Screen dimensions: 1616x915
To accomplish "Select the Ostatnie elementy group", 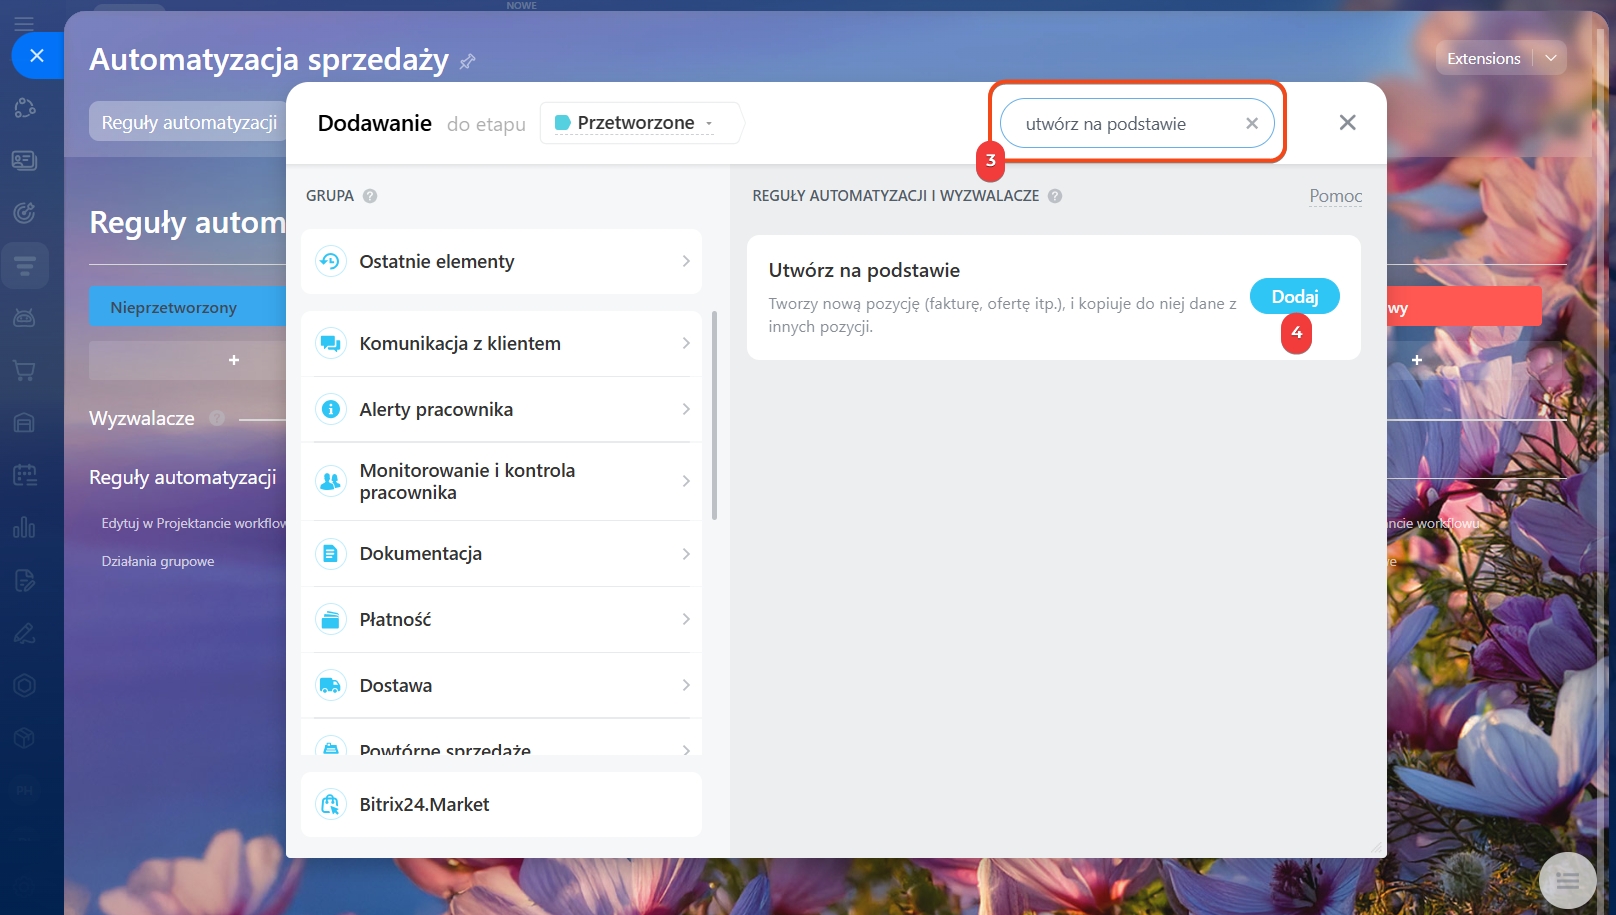I will 501,262.
